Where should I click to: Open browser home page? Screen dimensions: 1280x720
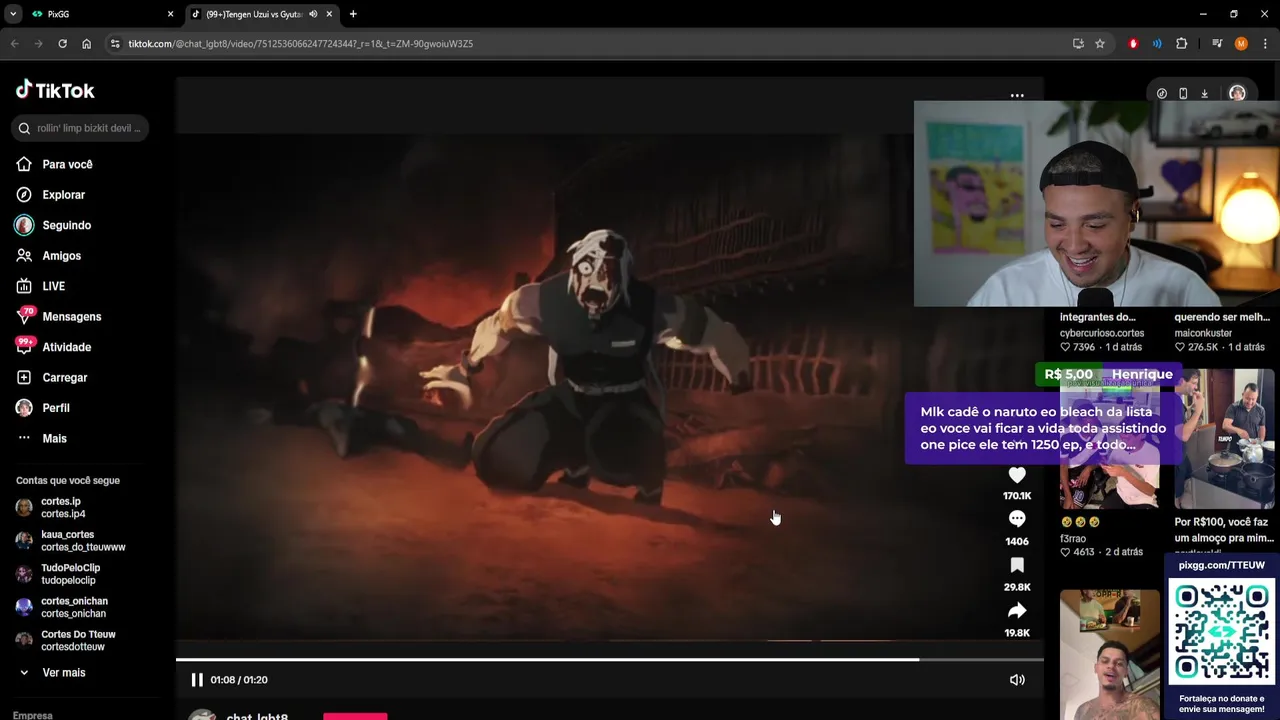pyautogui.click(x=86, y=44)
